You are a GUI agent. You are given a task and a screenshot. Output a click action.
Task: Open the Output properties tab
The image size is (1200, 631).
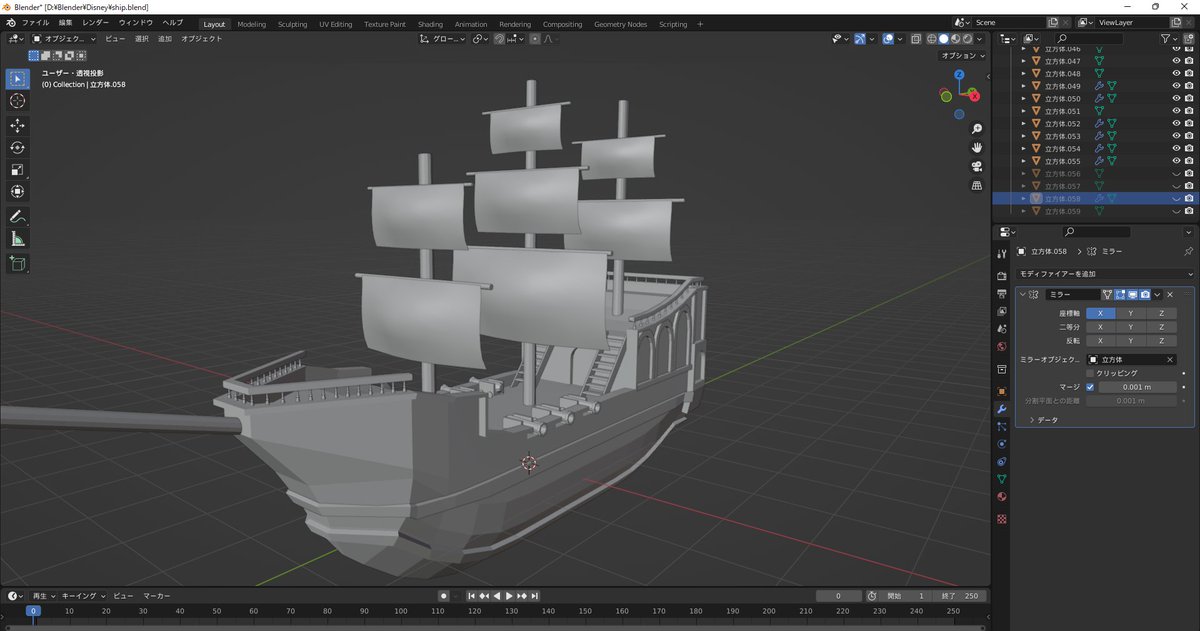coord(1001,293)
